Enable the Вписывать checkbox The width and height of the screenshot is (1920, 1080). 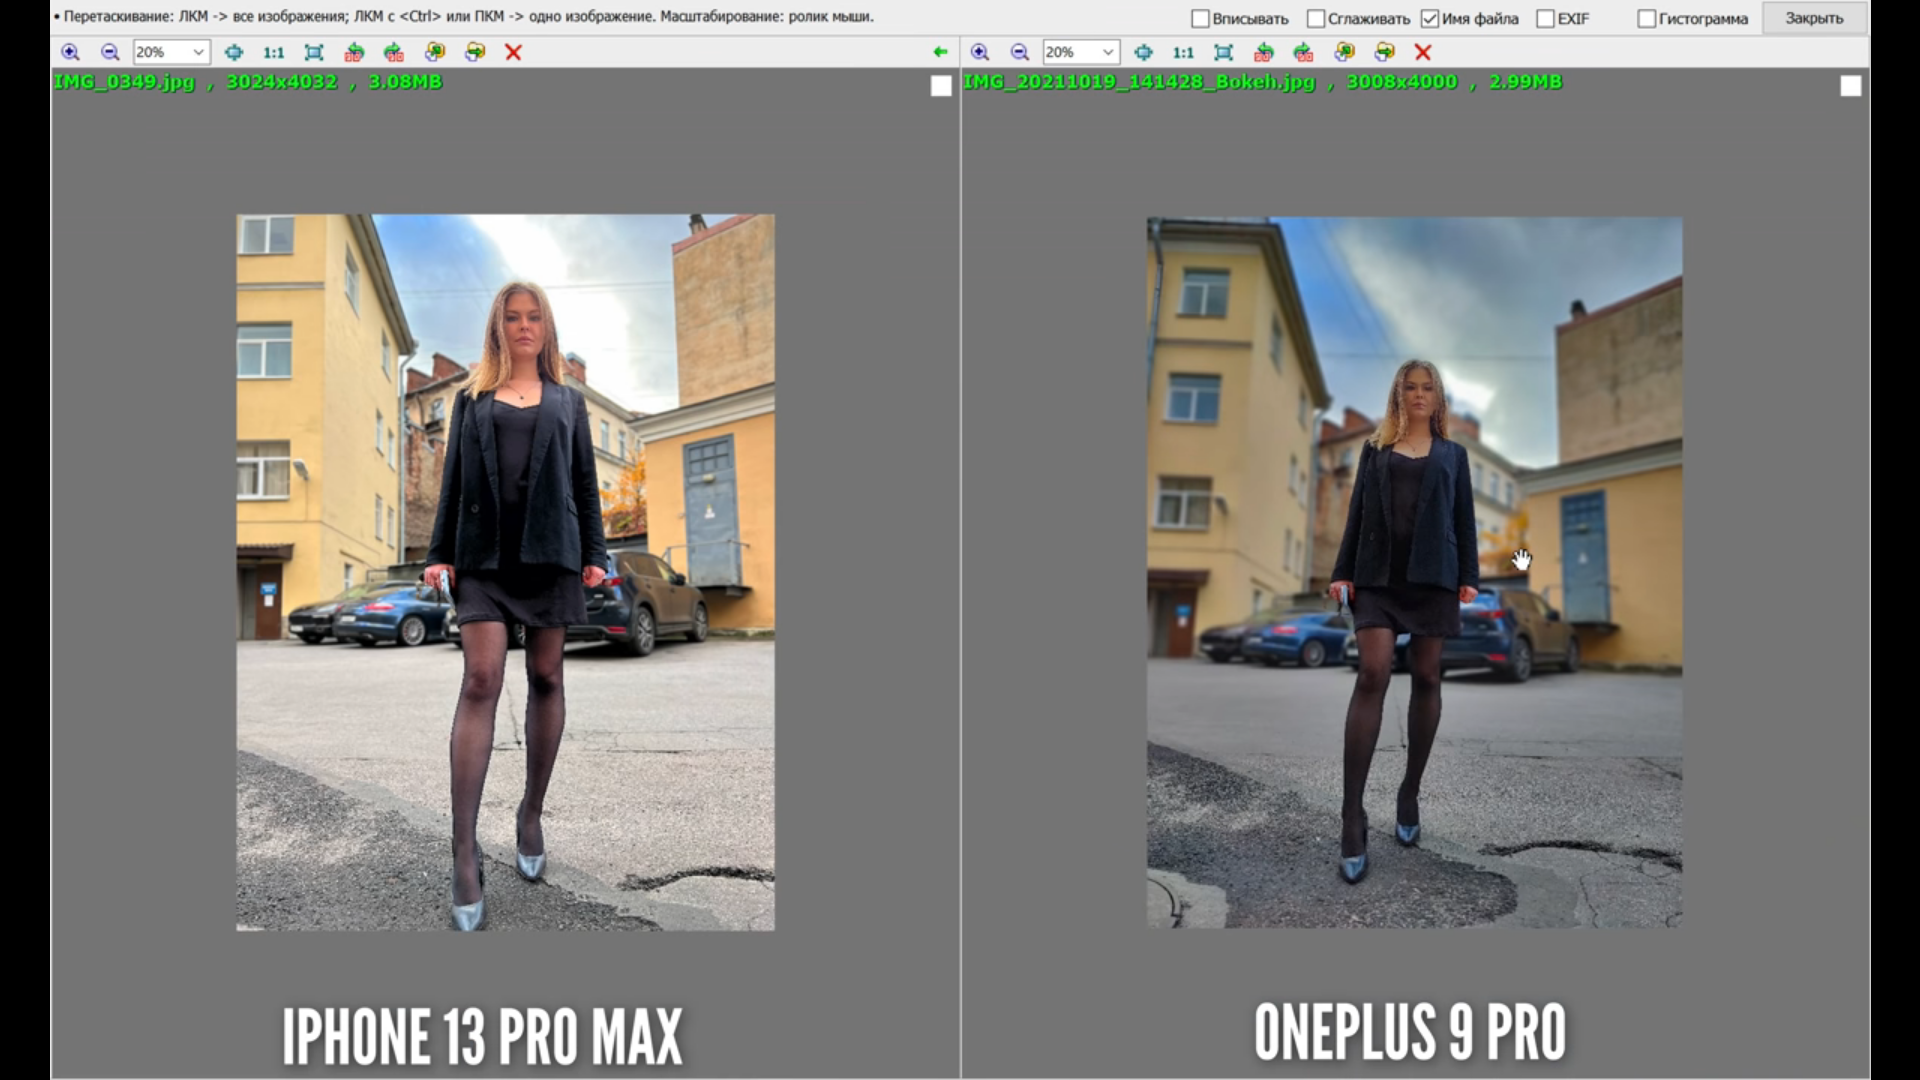(1201, 19)
